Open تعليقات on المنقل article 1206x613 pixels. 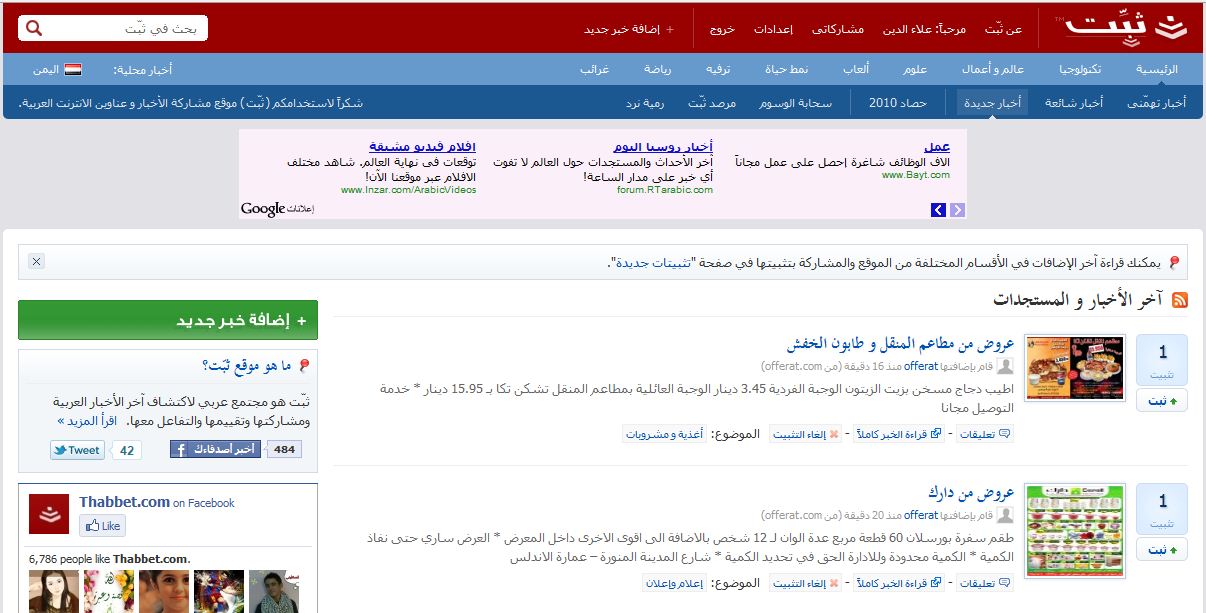(986, 434)
